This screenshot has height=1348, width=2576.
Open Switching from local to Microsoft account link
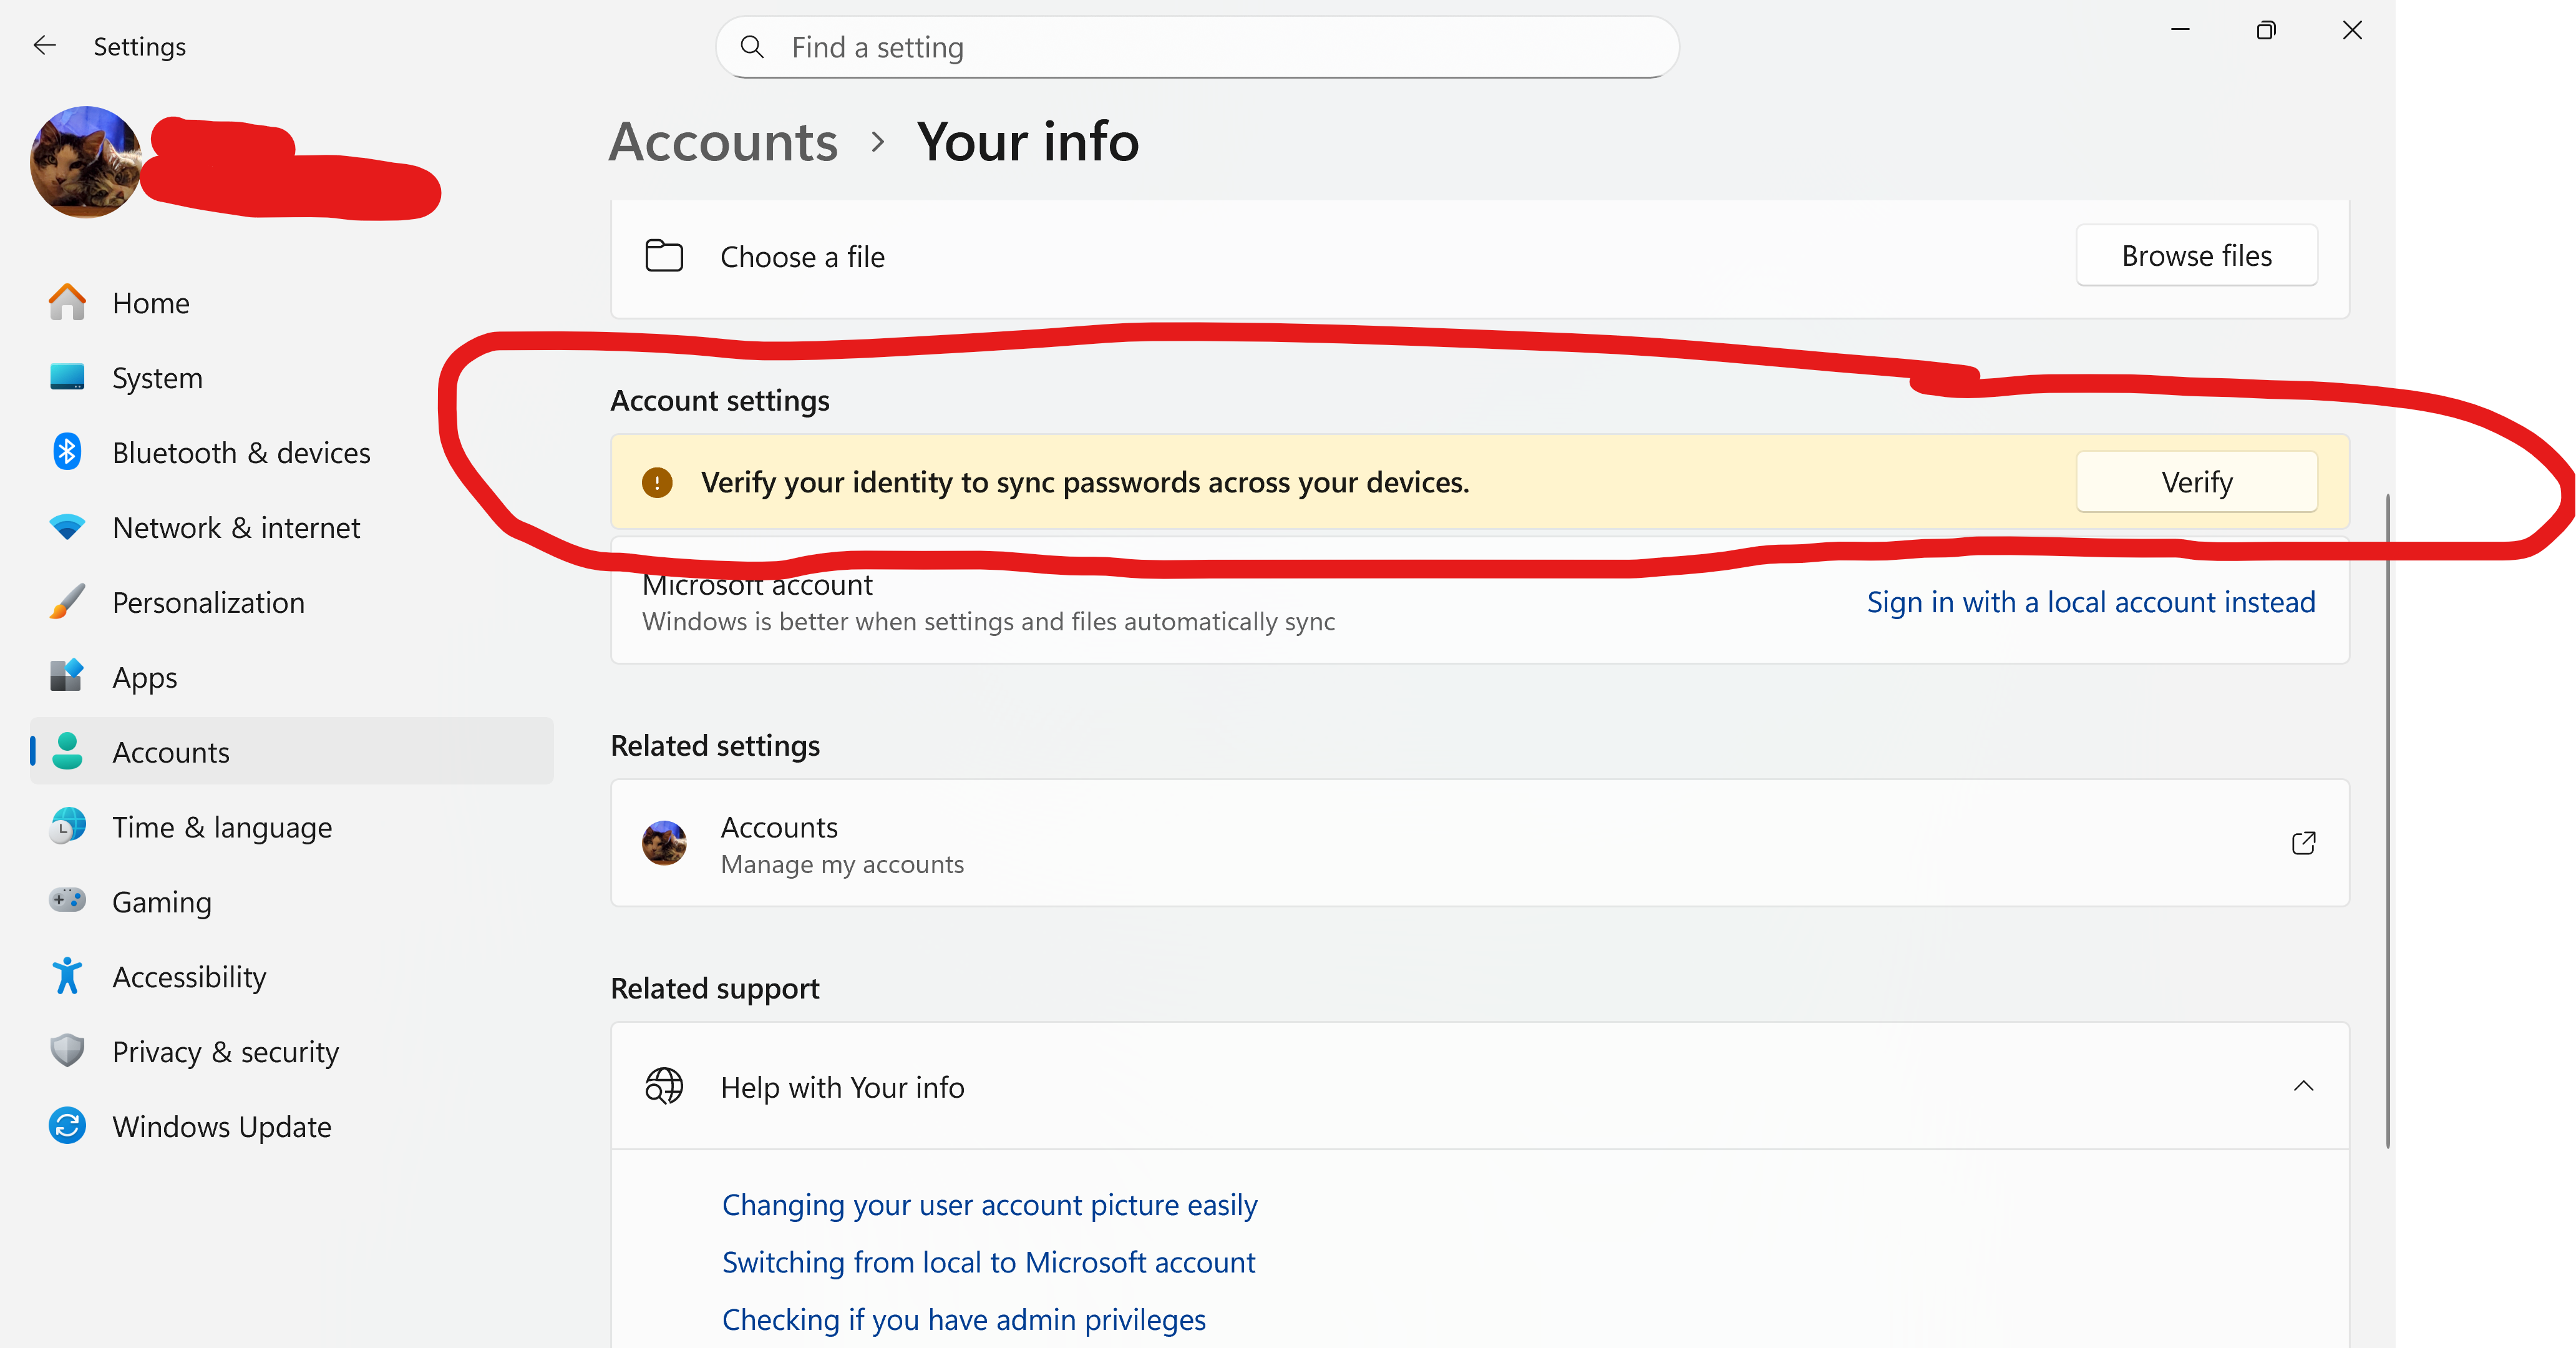[x=988, y=1262]
